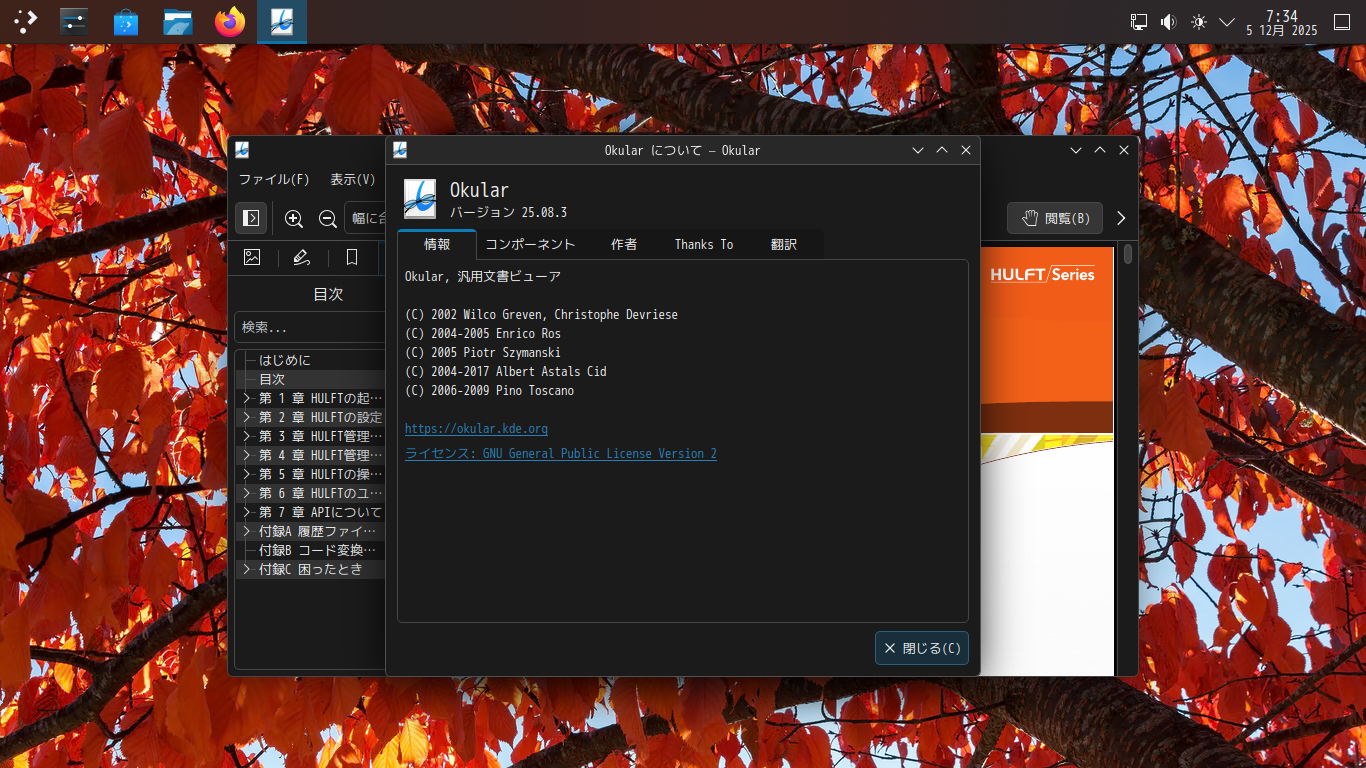The height and width of the screenshot is (768, 1366).
Task: Open the annotations (pen) sidebar tab icon
Action: [x=302, y=258]
